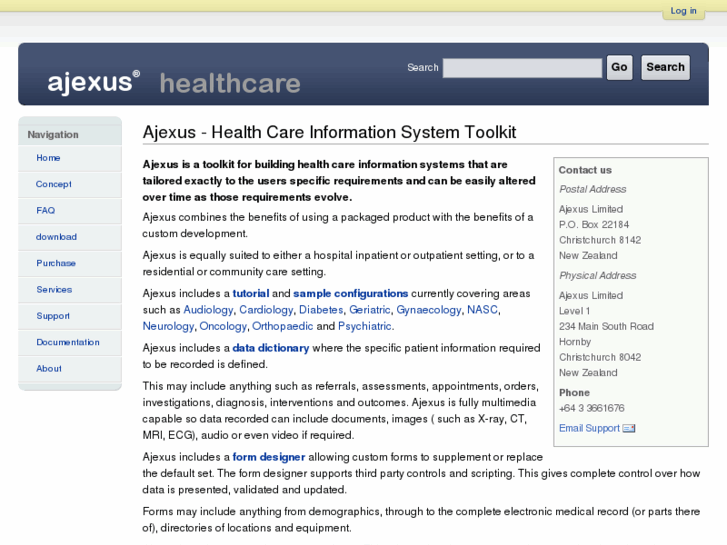Follow the tutorial link
This screenshot has width=727, height=545.
(x=251, y=294)
